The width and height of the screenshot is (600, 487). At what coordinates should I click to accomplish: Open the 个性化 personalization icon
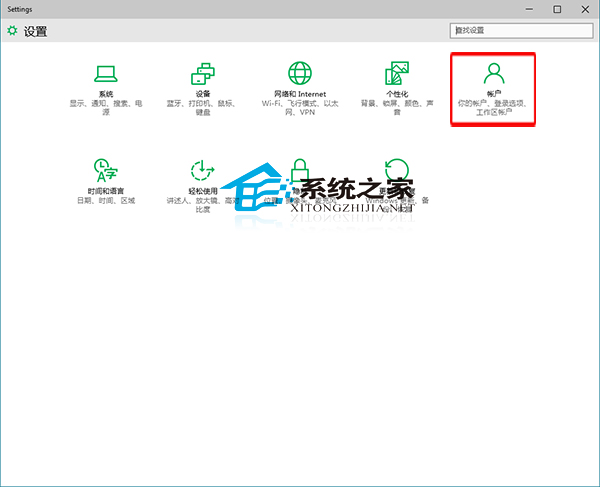tap(397, 73)
